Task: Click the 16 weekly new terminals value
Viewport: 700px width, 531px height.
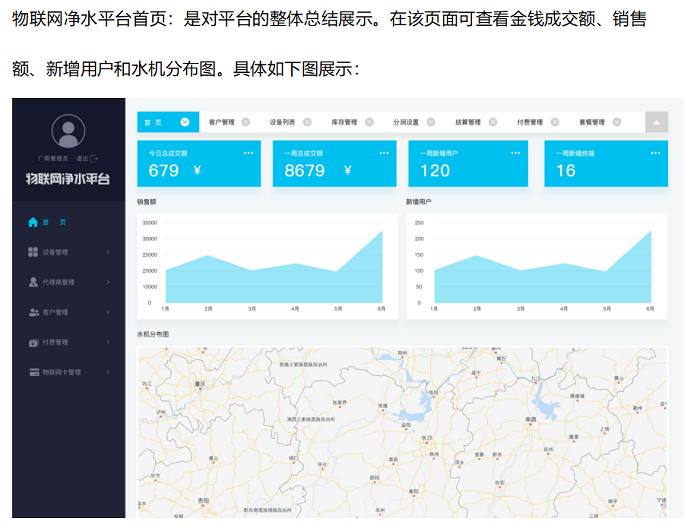Action: [566, 171]
